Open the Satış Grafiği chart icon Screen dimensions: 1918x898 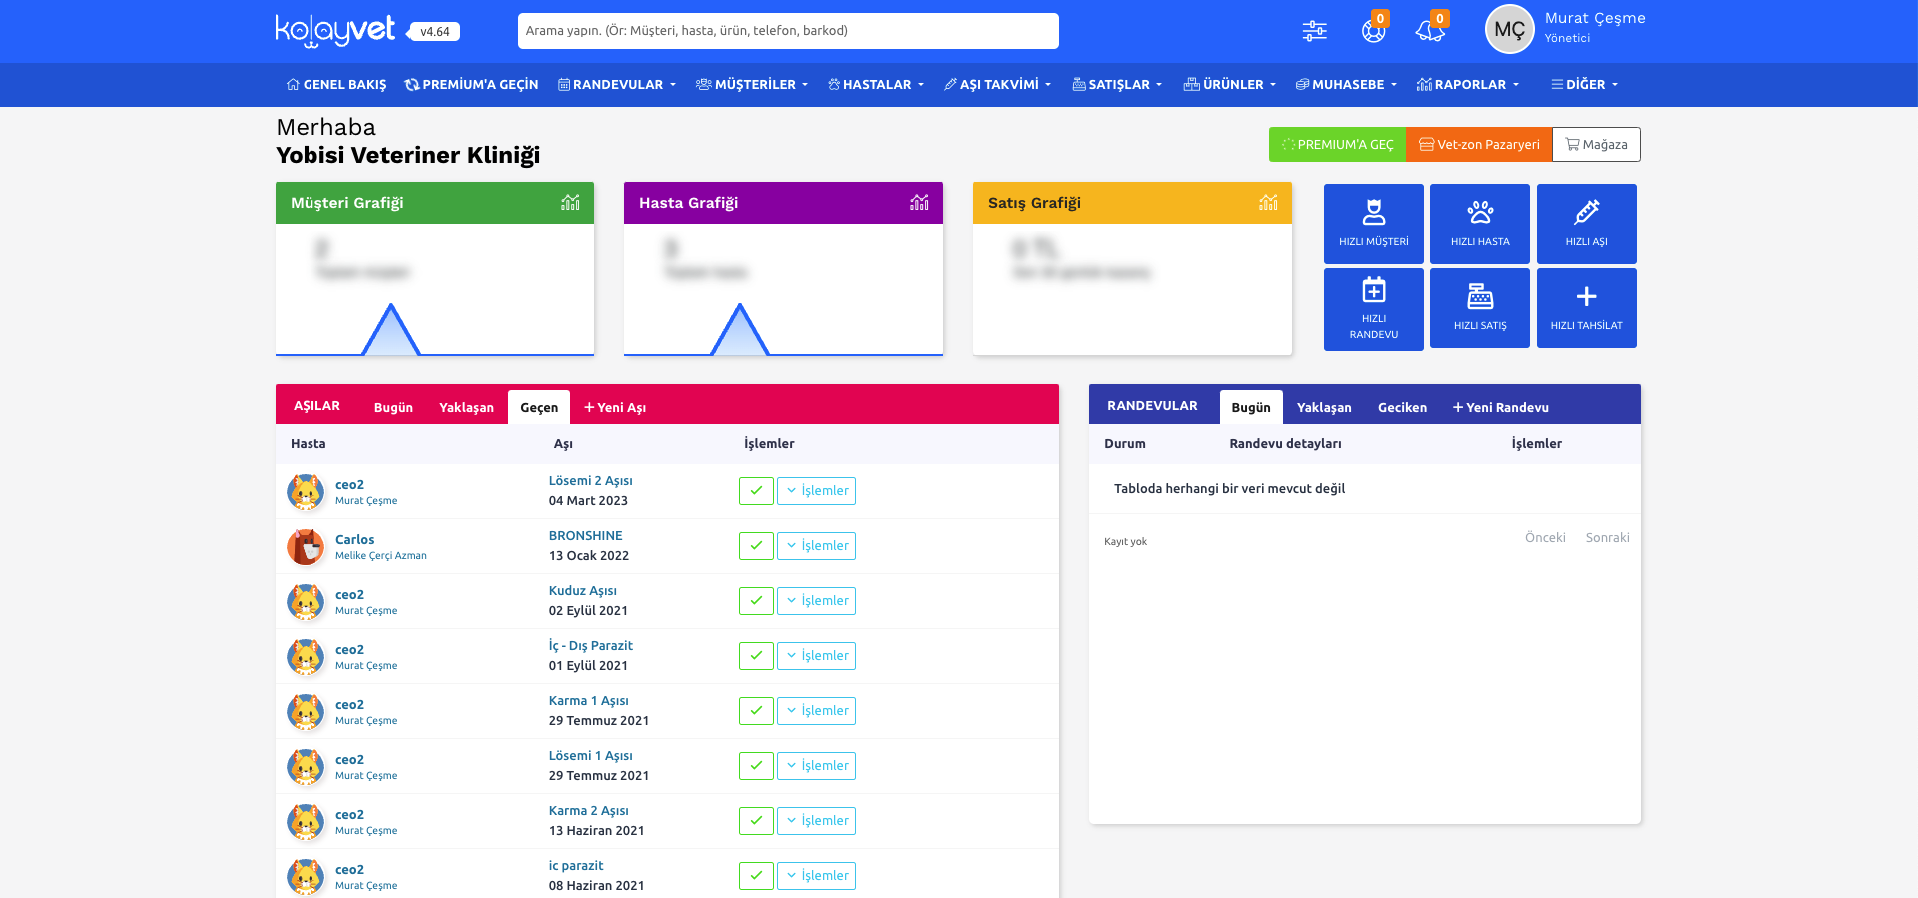[1268, 202]
